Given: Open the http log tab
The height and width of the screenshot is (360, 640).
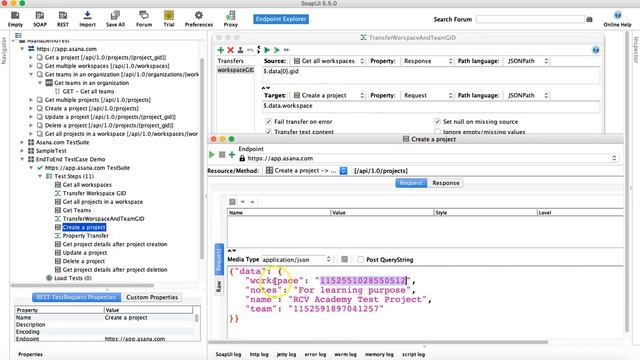Looking at the screenshot, I should (259, 354).
